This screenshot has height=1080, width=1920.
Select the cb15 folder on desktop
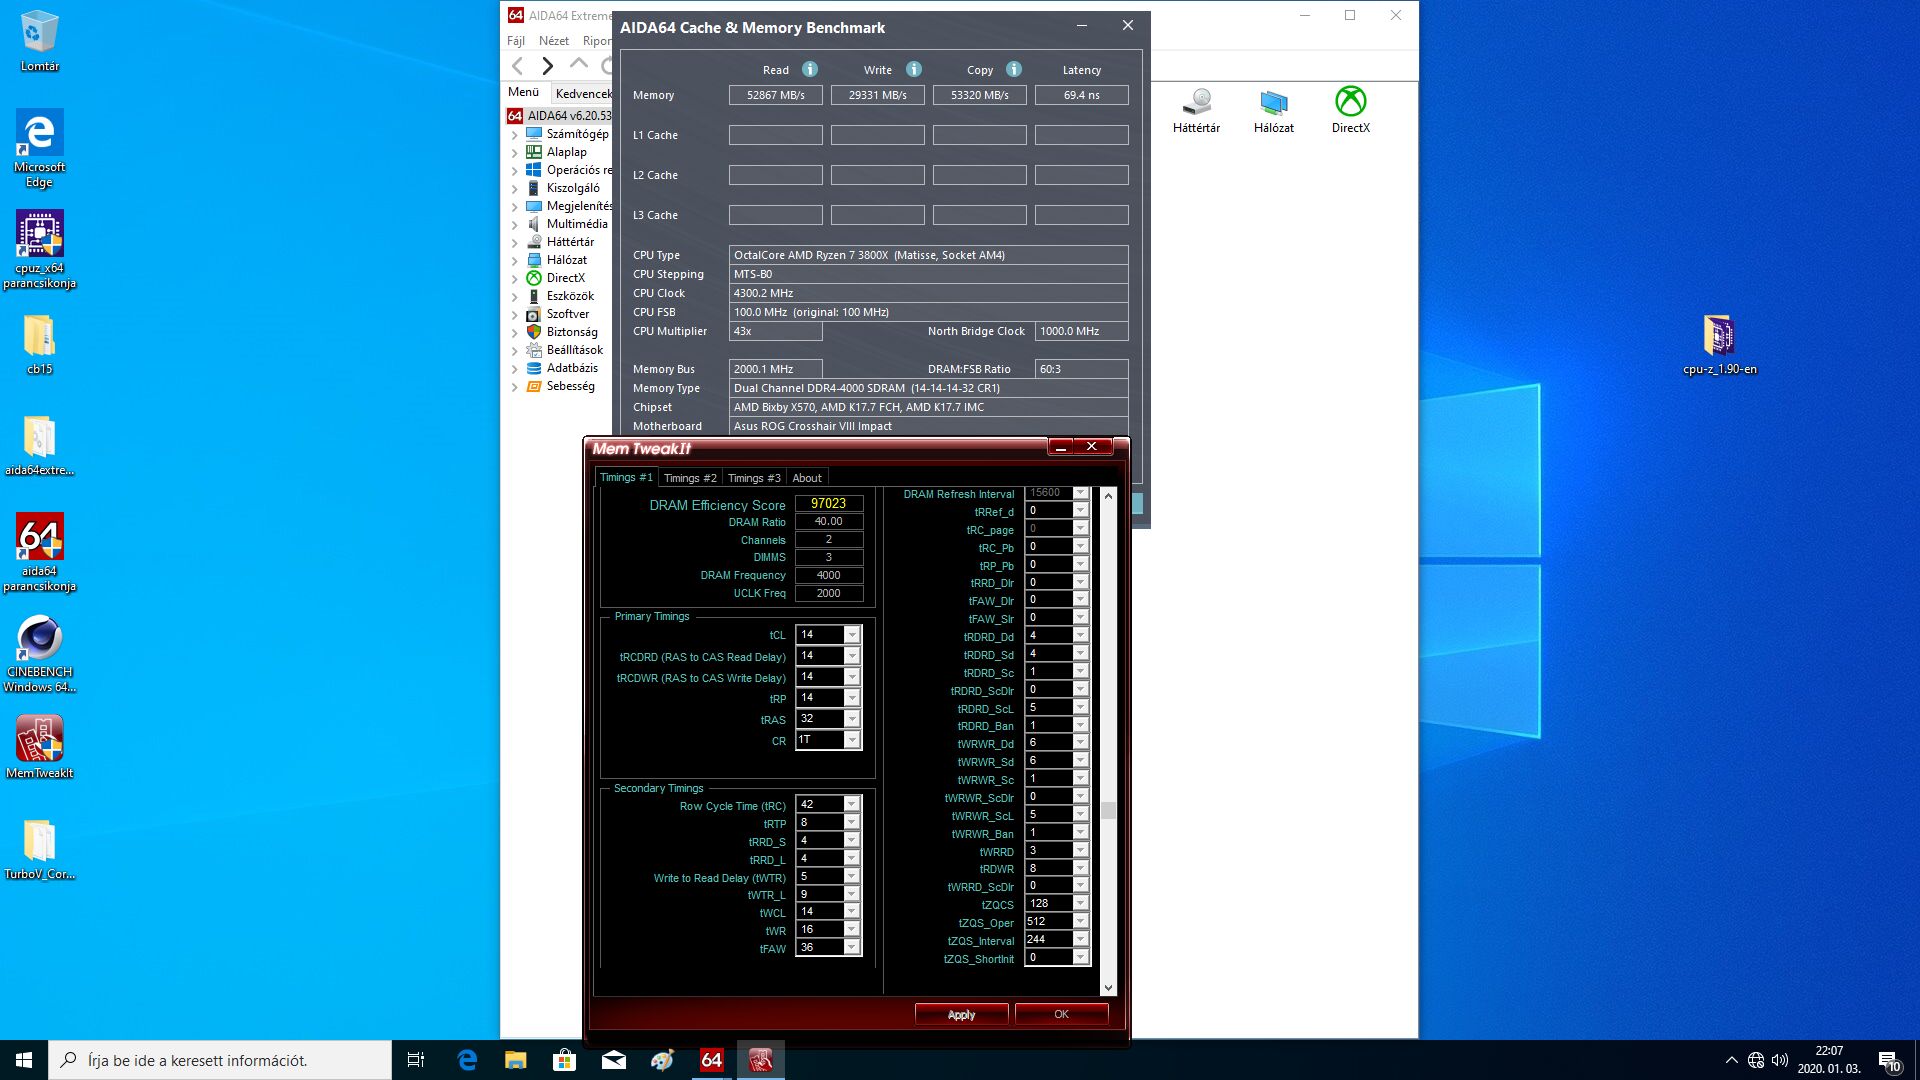tap(39, 345)
